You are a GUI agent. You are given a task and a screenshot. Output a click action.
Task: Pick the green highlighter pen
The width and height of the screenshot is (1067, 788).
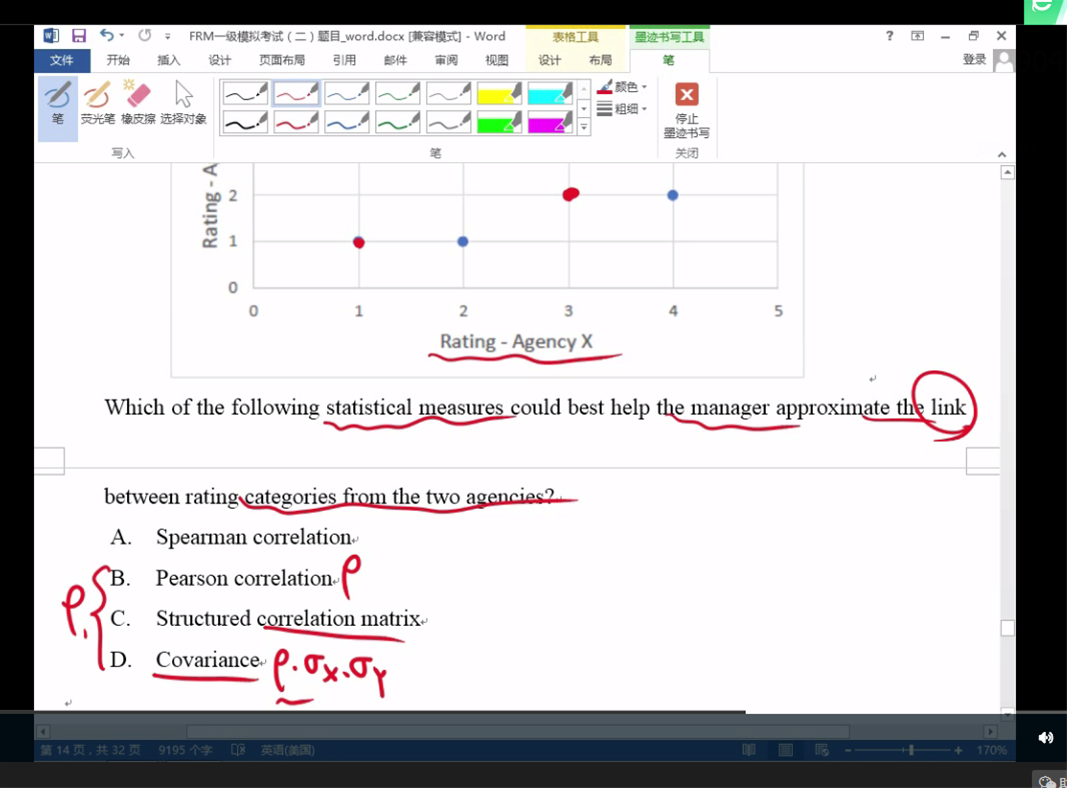[499, 122]
